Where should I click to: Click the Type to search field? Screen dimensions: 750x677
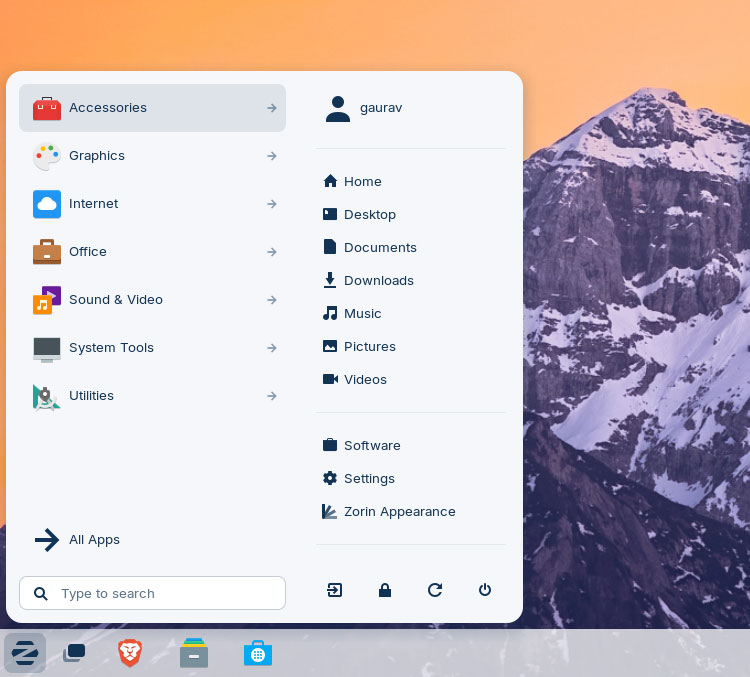pyautogui.click(x=153, y=593)
